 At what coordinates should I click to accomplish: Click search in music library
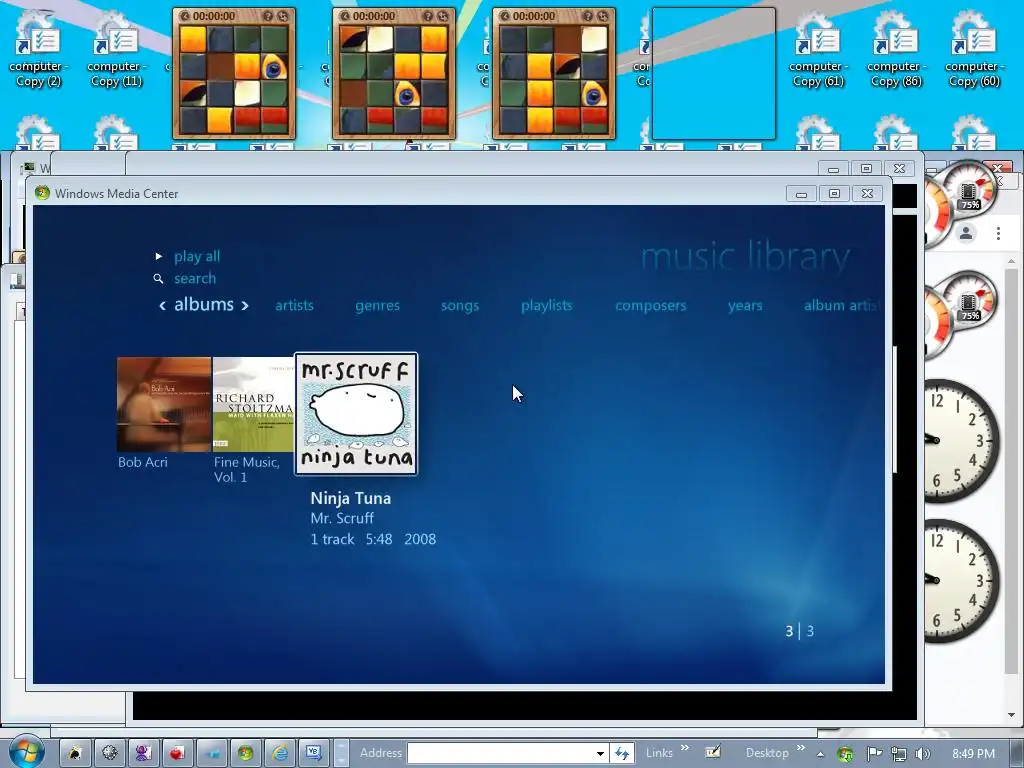click(195, 278)
